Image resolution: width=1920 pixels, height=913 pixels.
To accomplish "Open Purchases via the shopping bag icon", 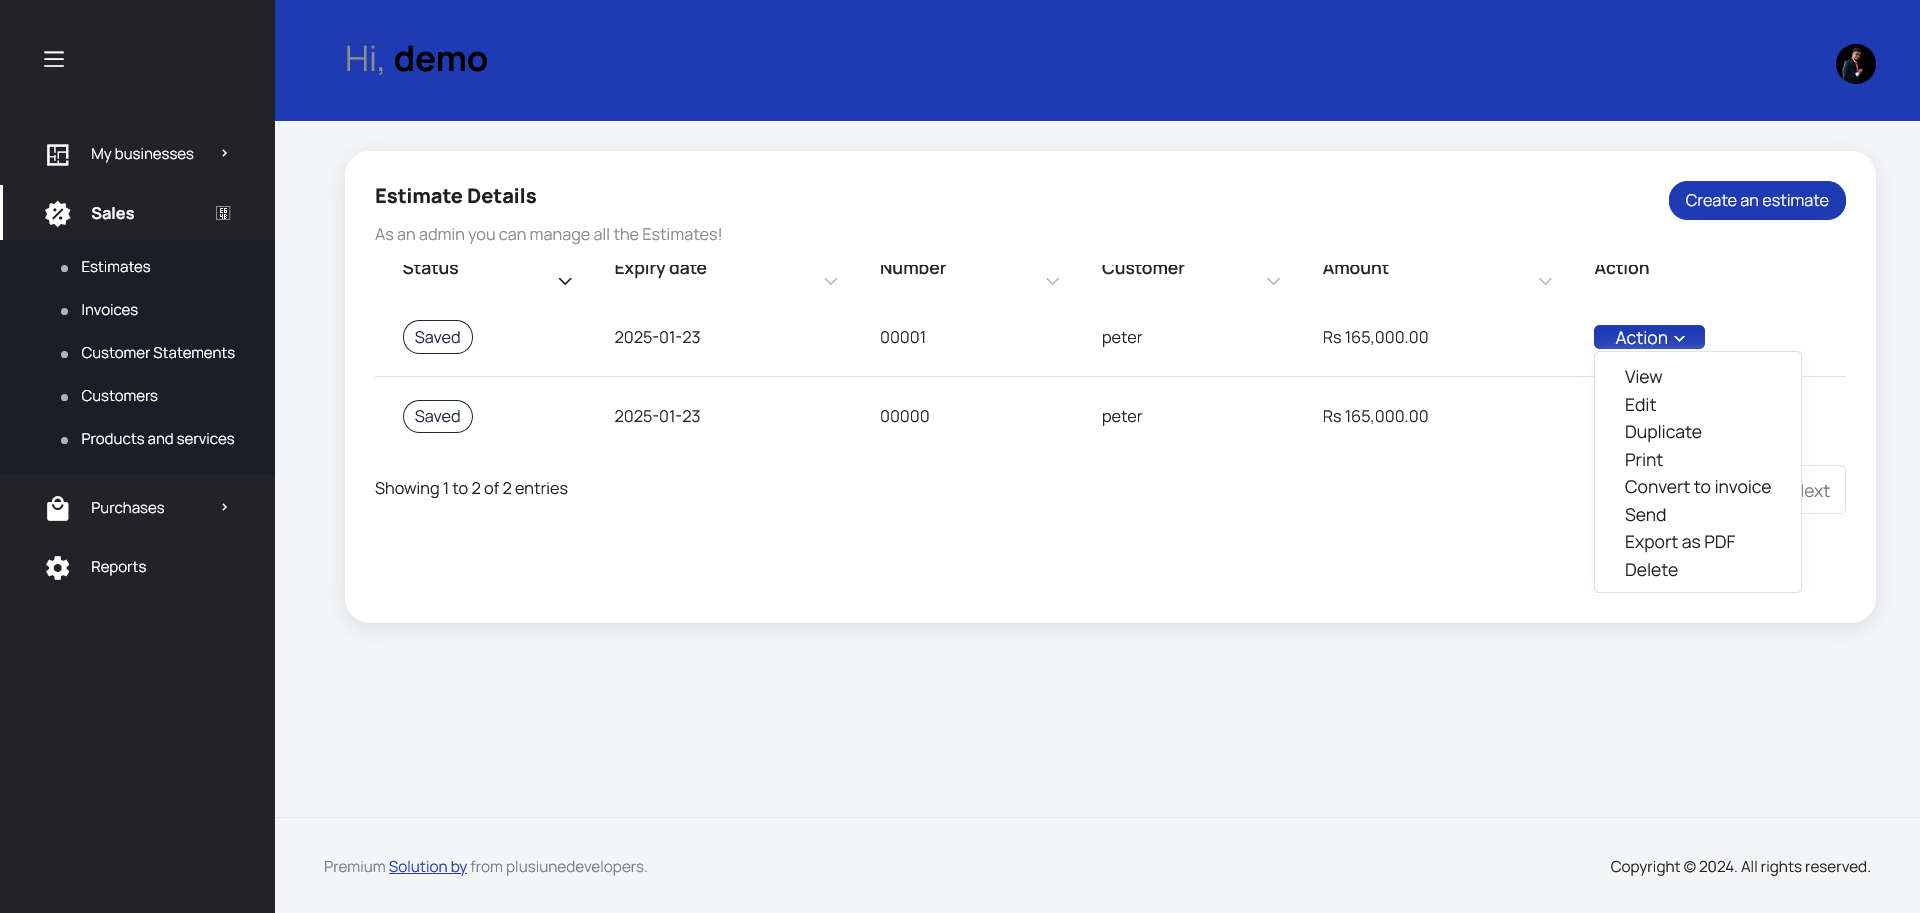I will [x=58, y=507].
